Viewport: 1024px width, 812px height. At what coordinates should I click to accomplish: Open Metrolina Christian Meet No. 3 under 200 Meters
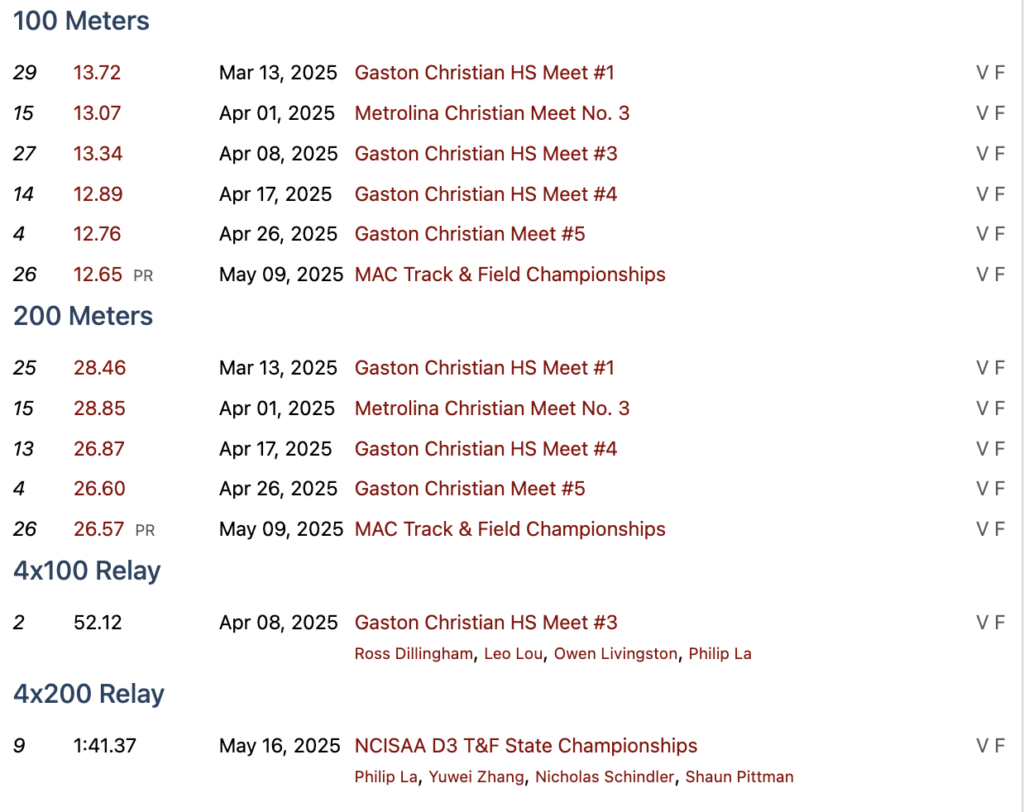tap(491, 408)
